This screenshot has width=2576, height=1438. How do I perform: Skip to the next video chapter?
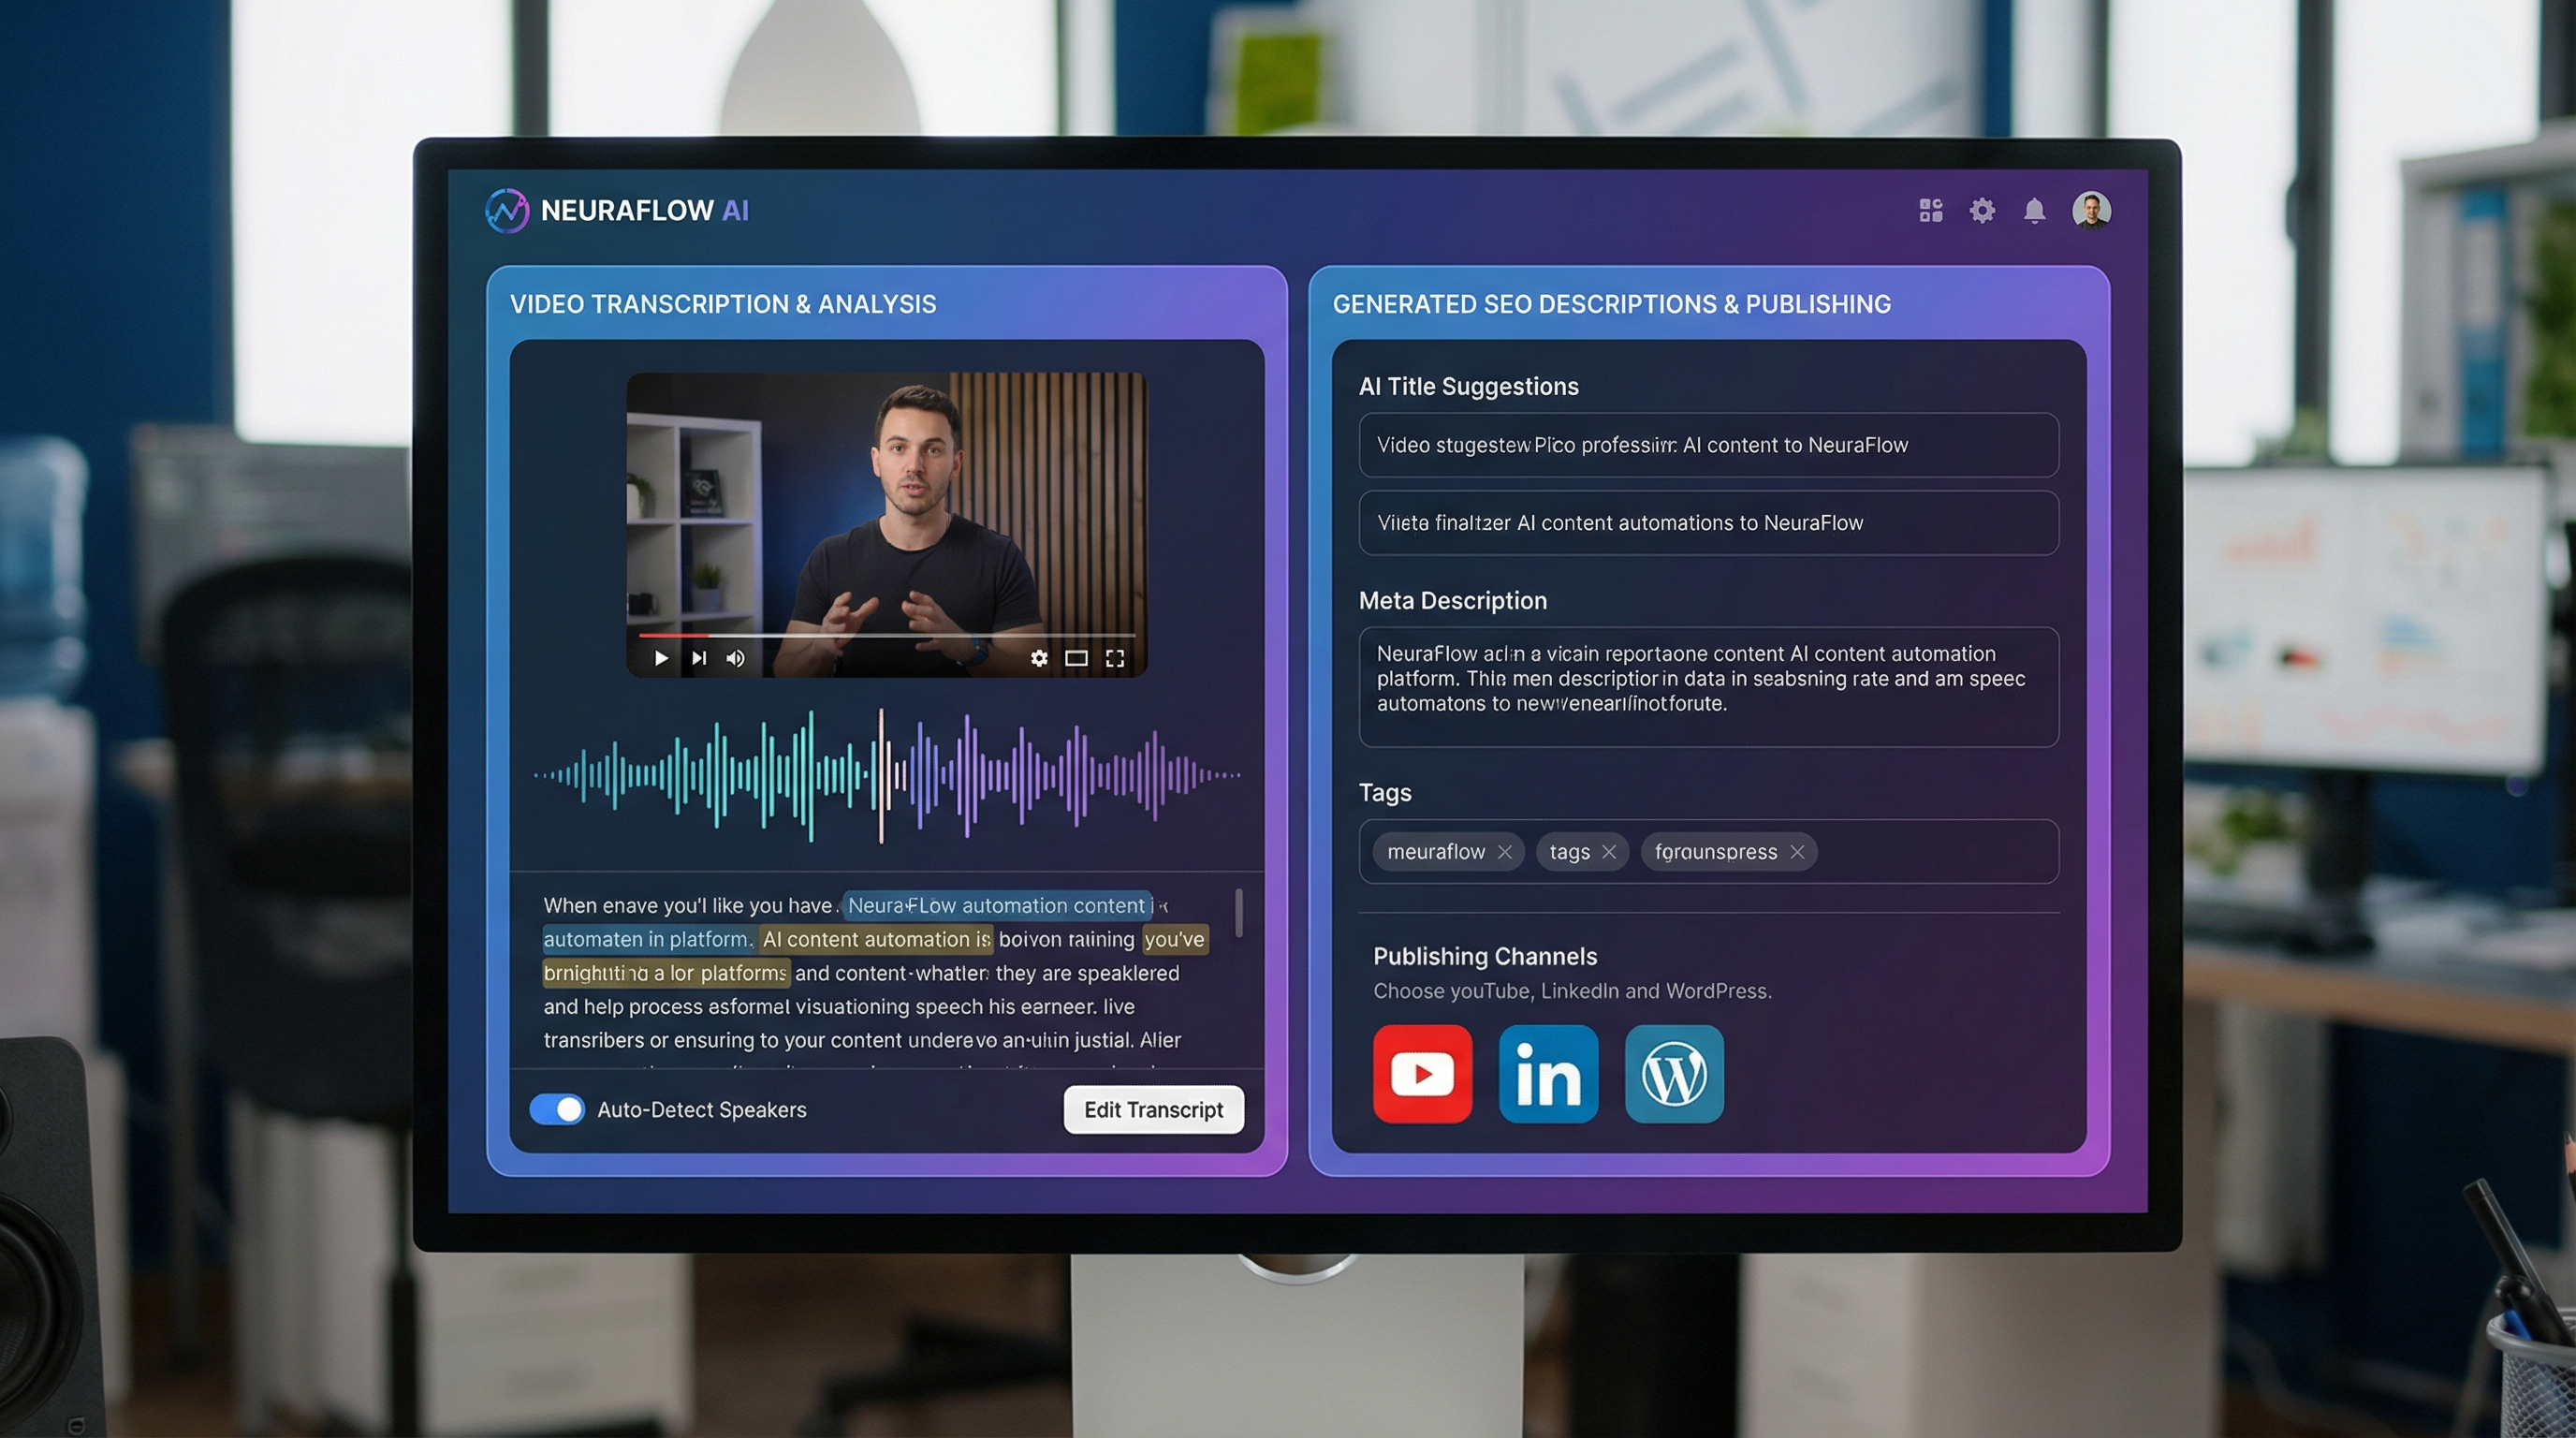(698, 658)
